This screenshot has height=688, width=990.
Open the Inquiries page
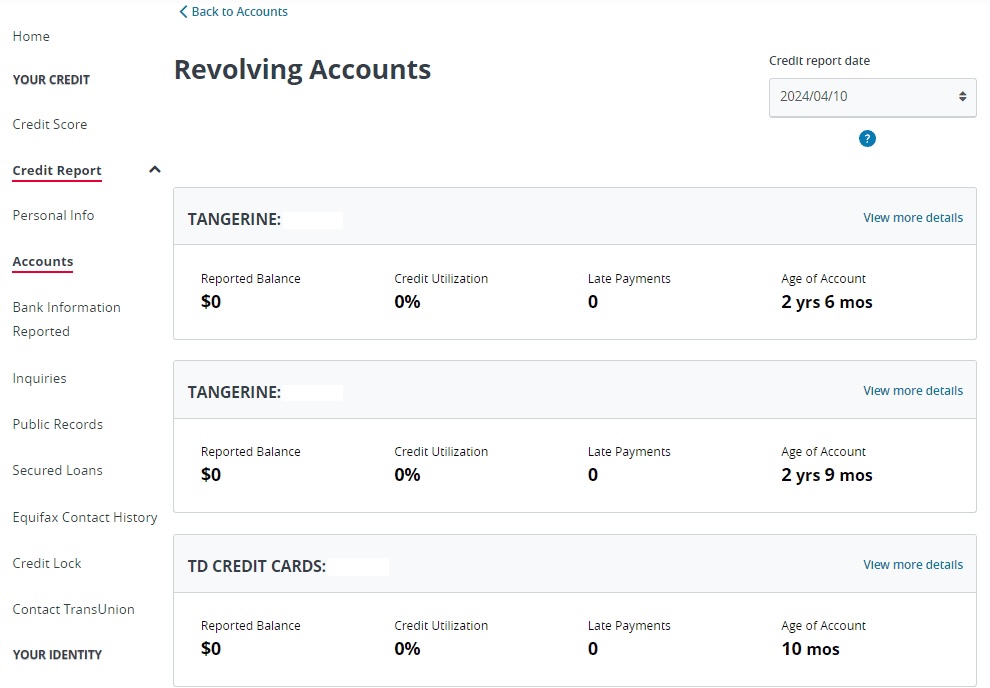(x=39, y=378)
